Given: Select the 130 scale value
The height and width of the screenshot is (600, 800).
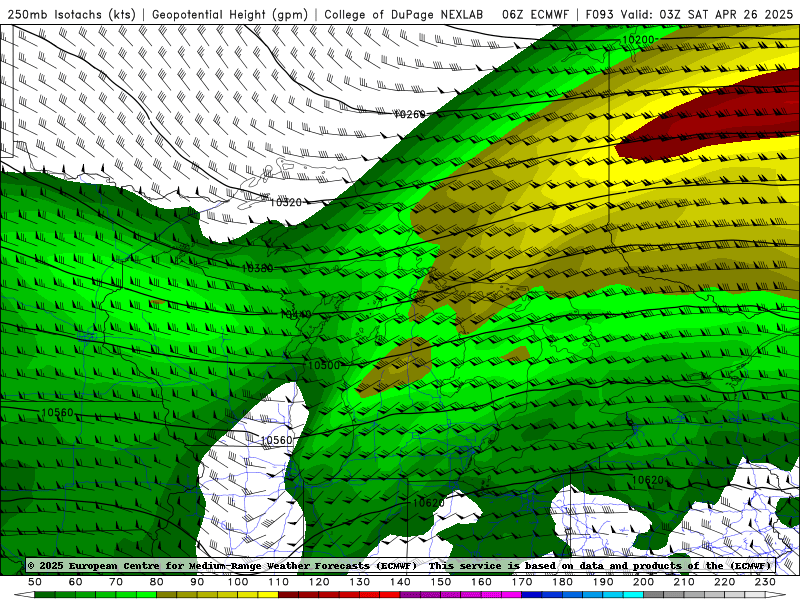Looking at the screenshot, I should coord(360,582).
